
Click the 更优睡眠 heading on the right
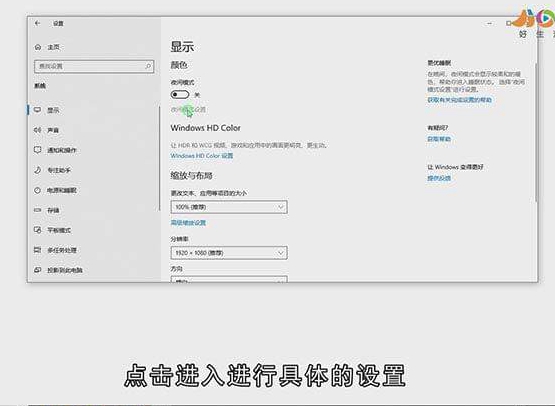pyautogui.click(x=439, y=63)
